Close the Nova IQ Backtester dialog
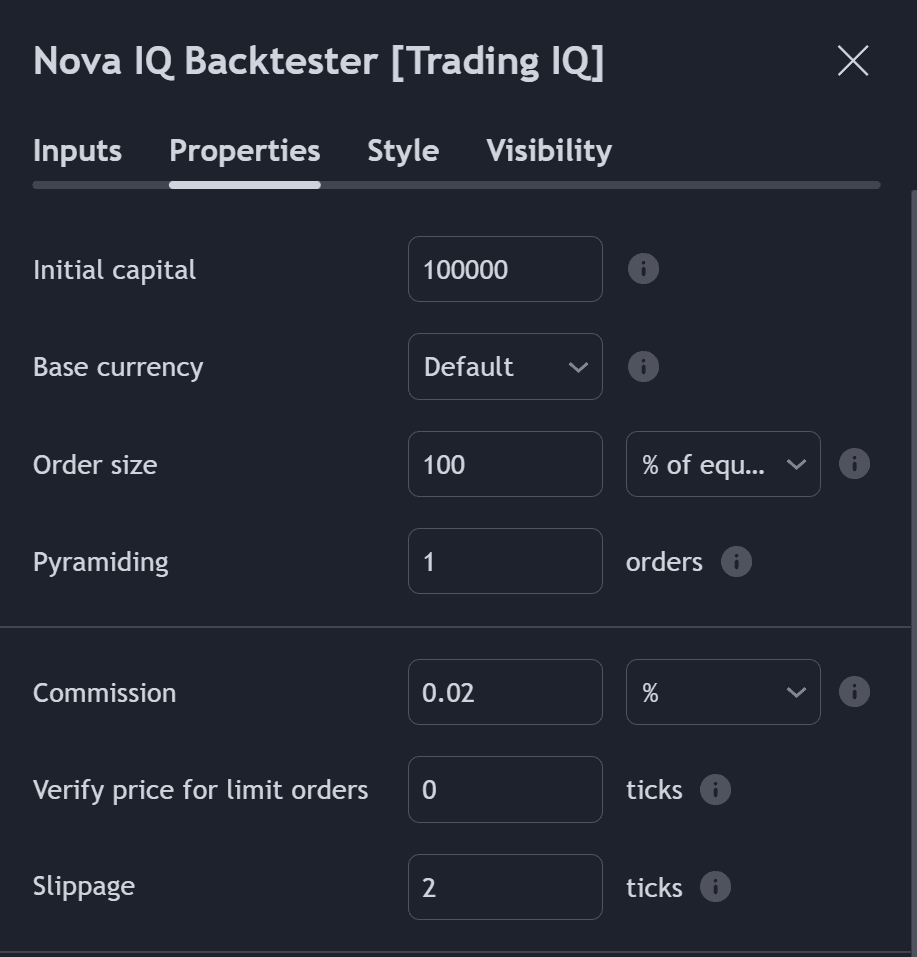The height and width of the screenshot is (957, 917). point(852,60)
